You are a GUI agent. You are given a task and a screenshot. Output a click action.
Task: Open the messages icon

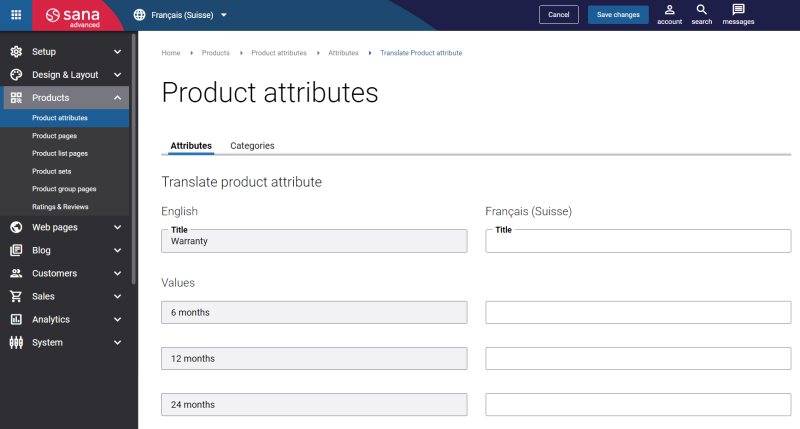coord(738,15)
